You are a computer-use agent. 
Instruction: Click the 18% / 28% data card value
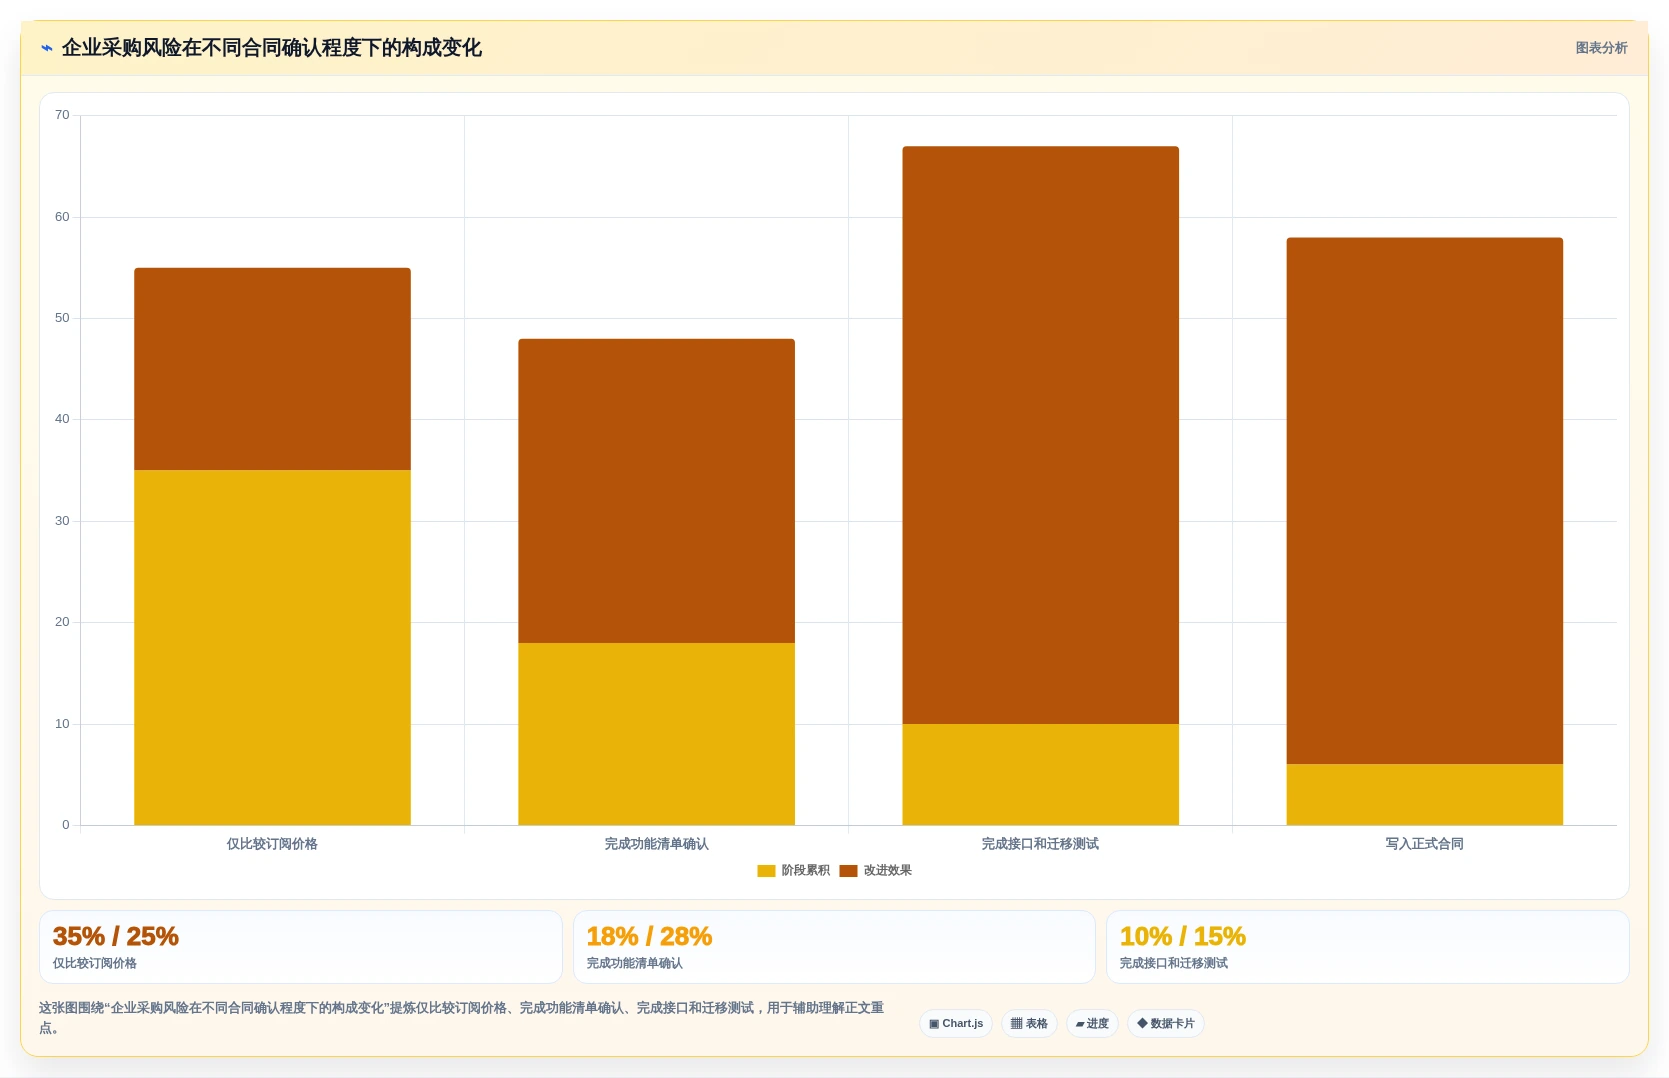coord(649,937)
